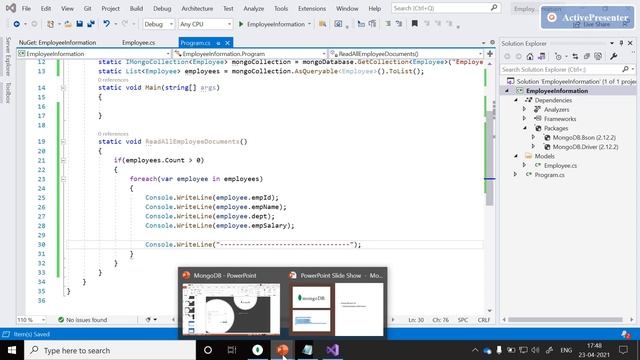Open the File menu

pos(26,8)
